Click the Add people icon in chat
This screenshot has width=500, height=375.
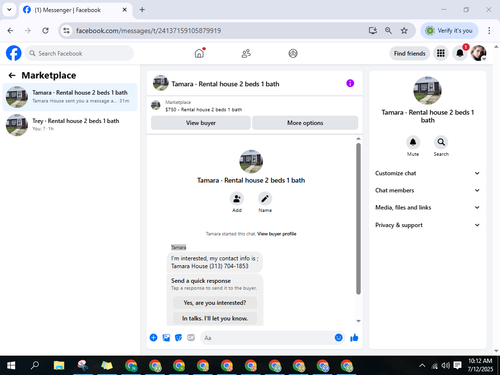point(237,199)
